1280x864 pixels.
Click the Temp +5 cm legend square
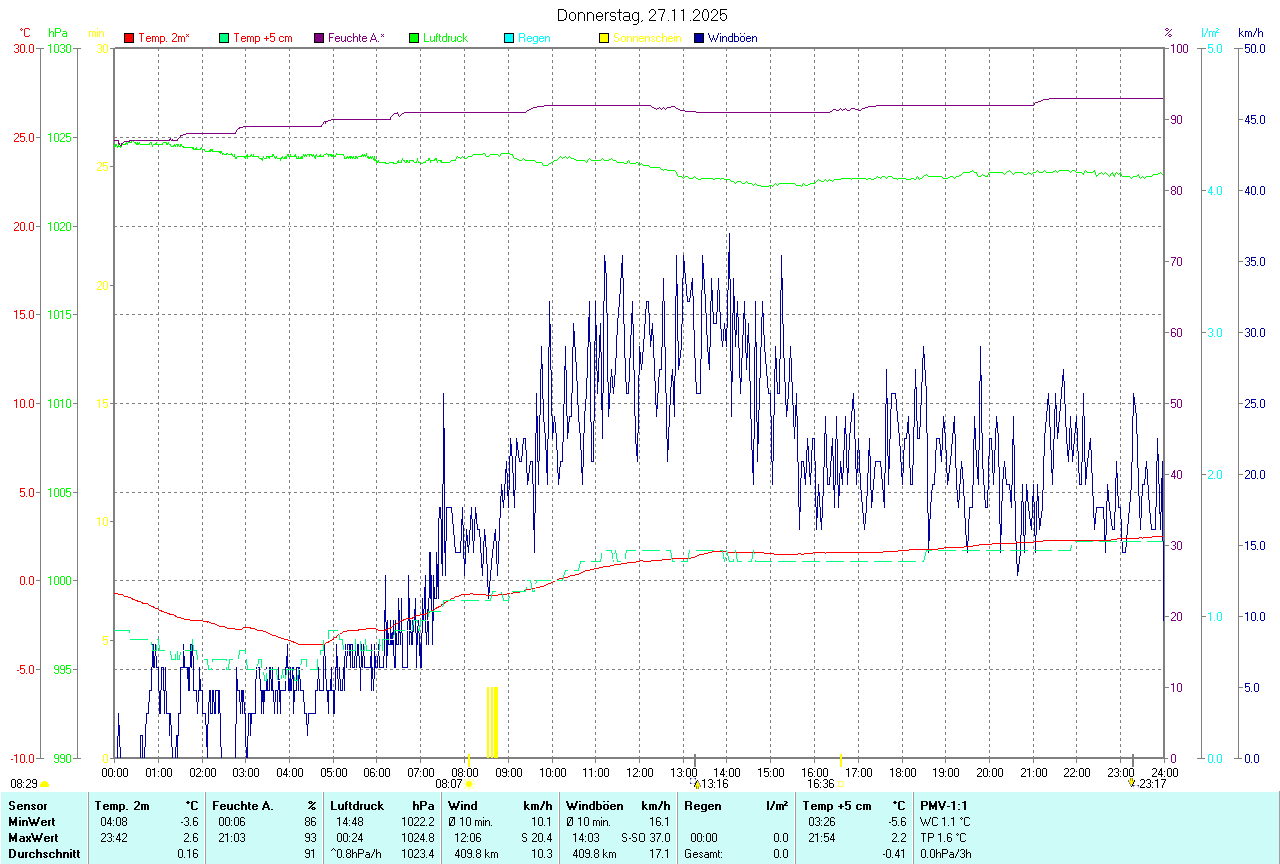tap(224, 38)
